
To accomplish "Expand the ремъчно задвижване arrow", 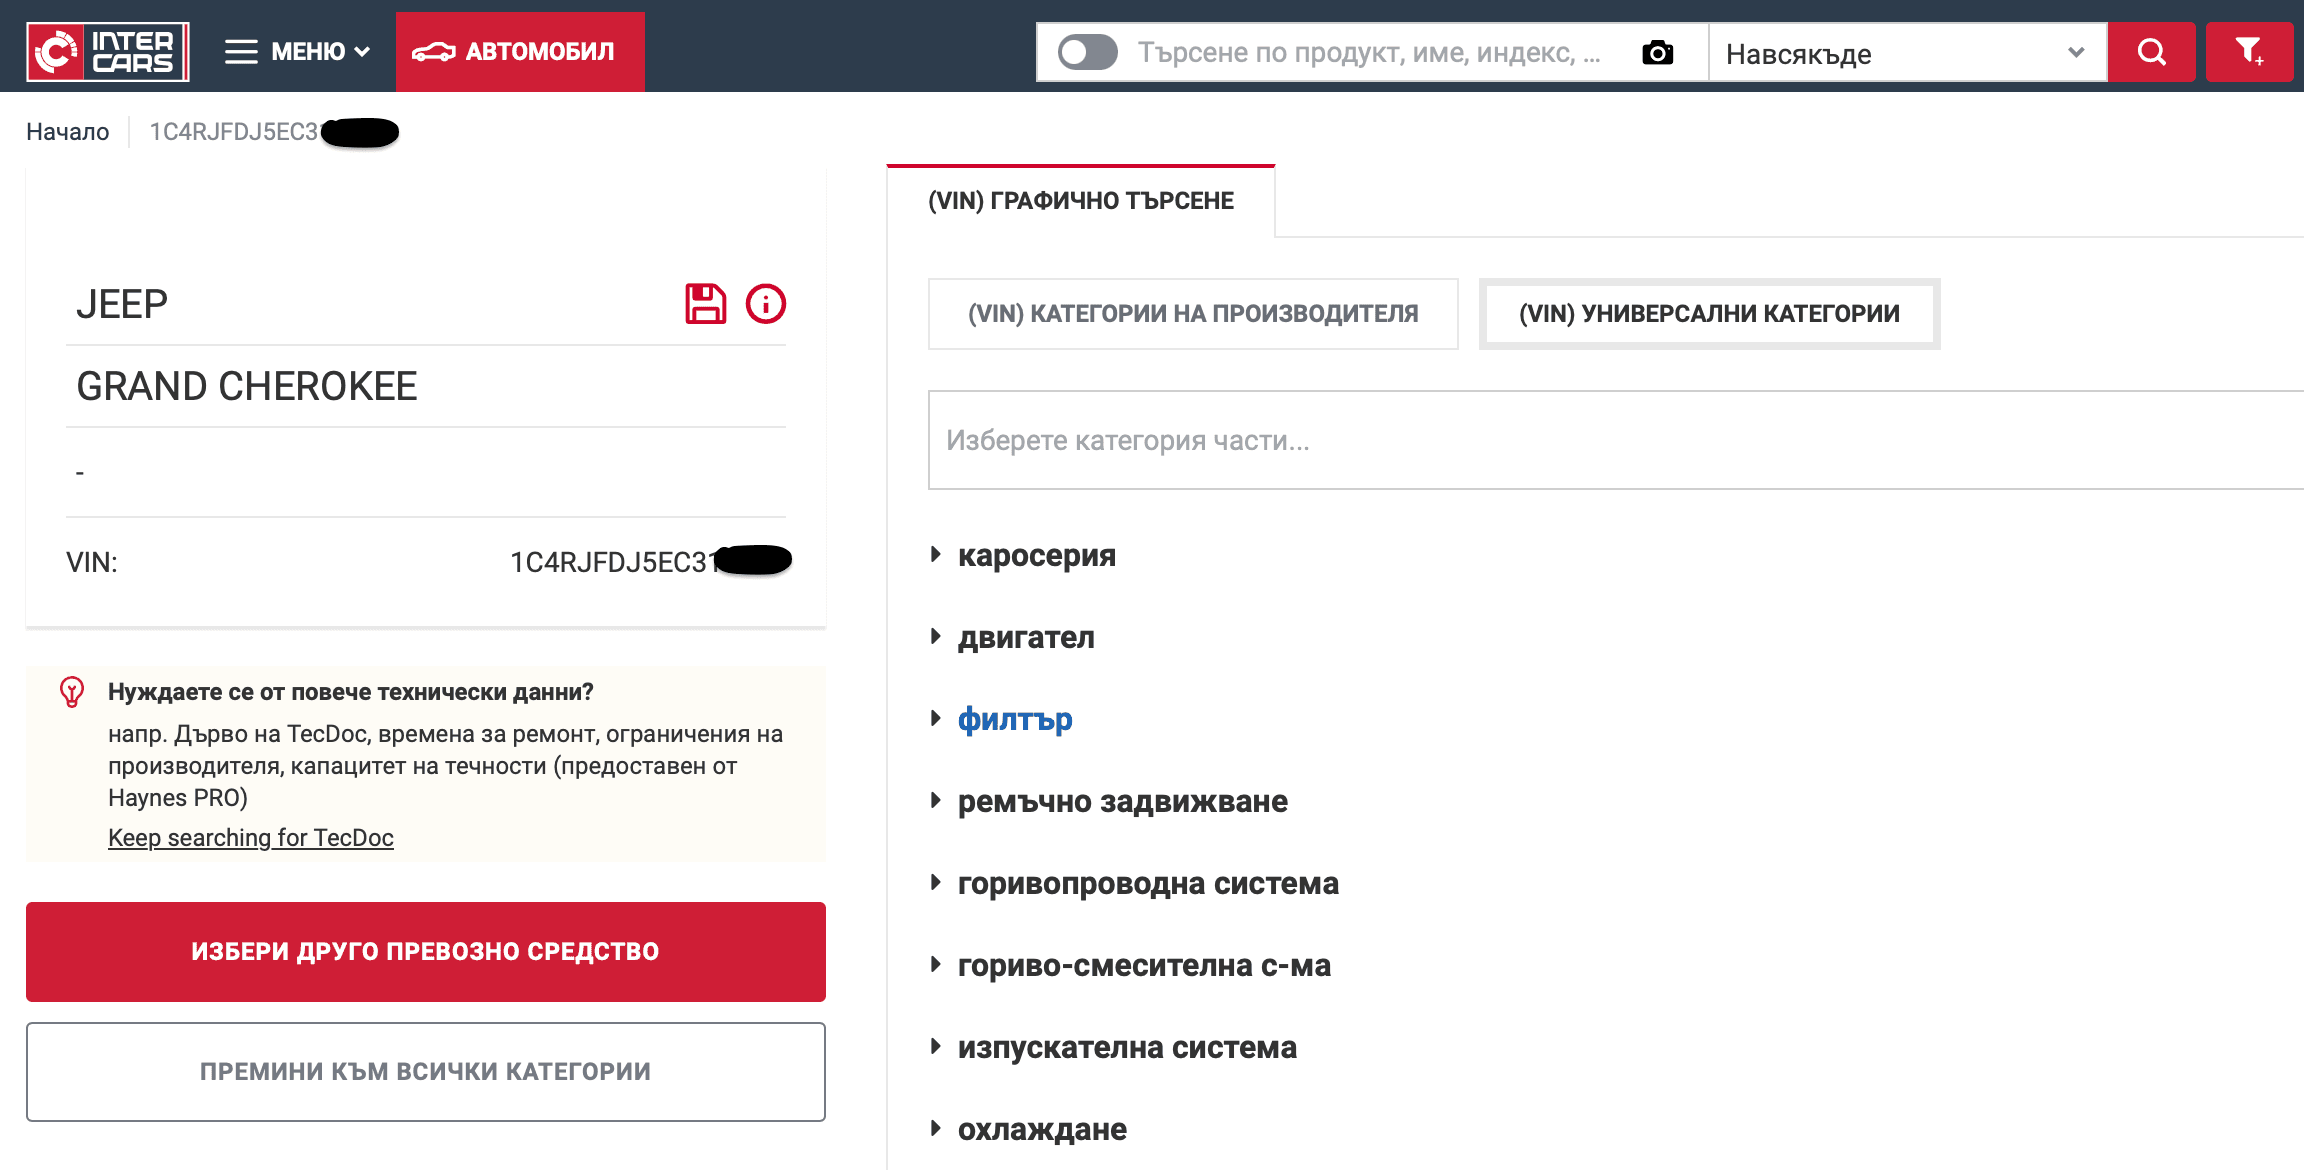I will (x=936, y=800).
